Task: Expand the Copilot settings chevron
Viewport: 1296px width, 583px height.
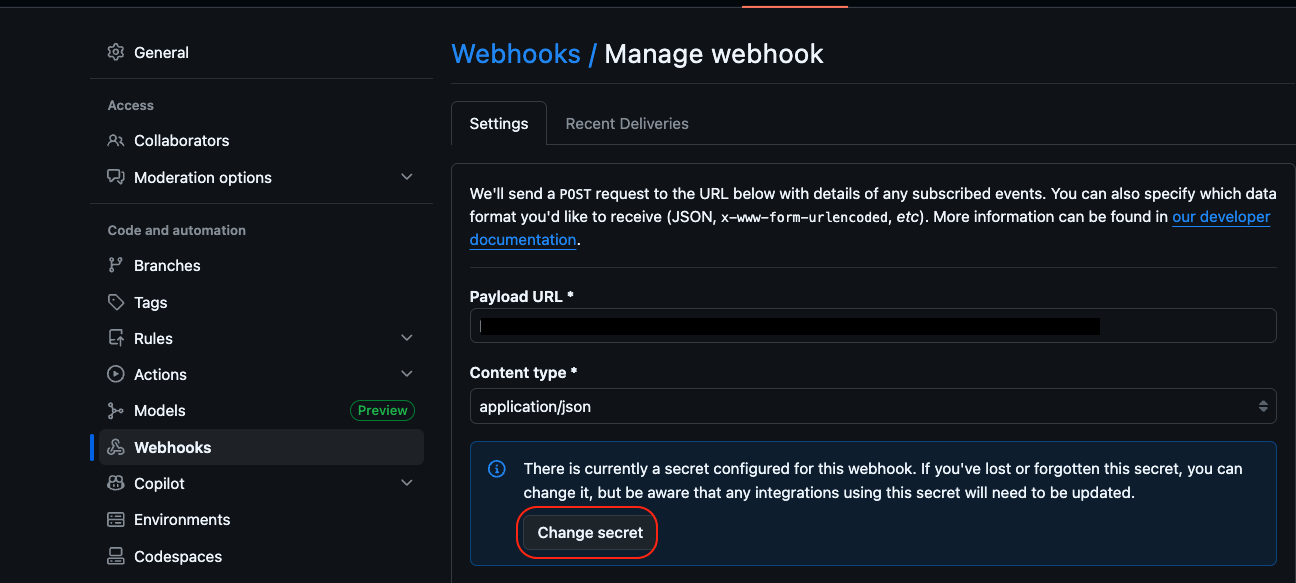Action: 406,484
